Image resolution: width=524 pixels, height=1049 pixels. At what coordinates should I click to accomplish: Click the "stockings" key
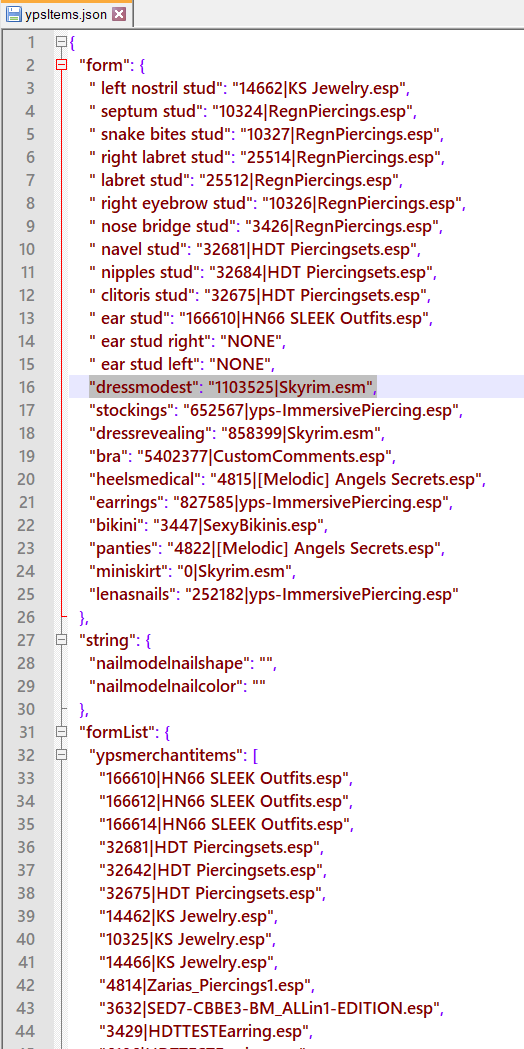(x=132, y=410)
